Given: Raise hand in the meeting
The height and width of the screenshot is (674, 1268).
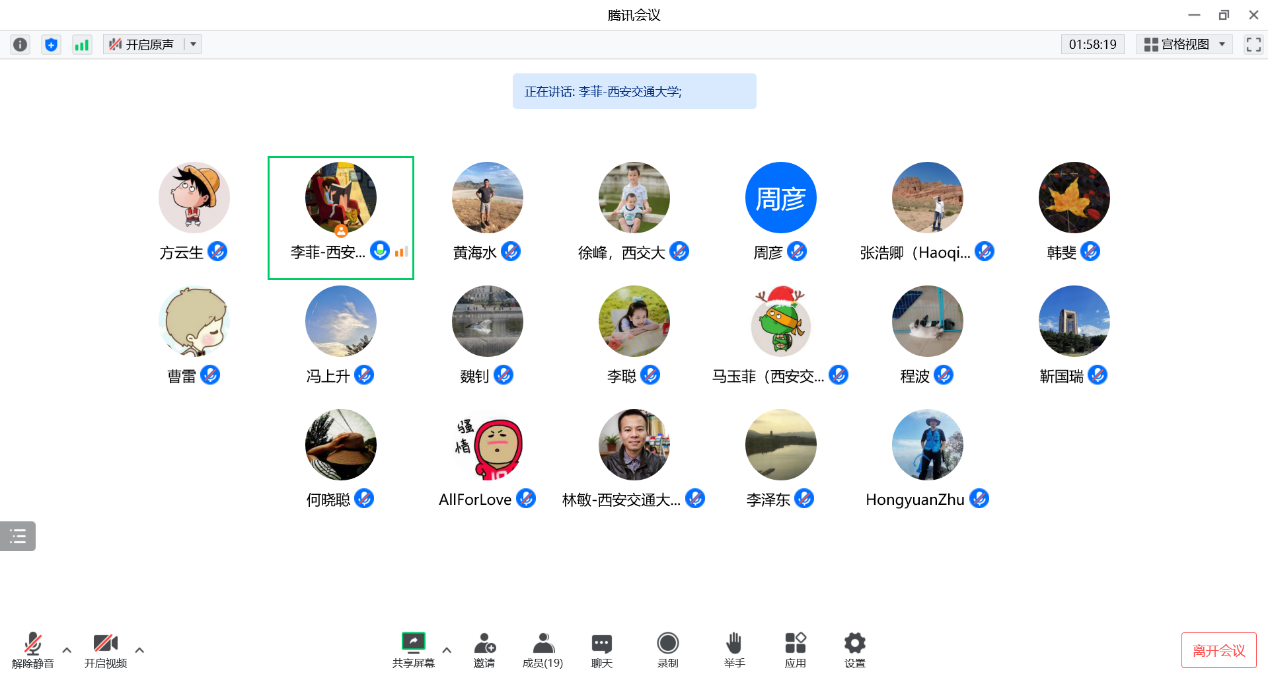Looking at the screenshot, I should click(x=734, y=649).
